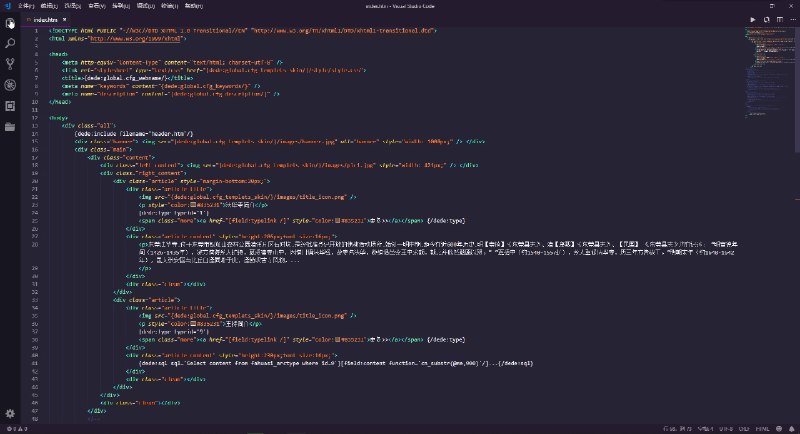Change the UTF-8 file encoding

726,429
